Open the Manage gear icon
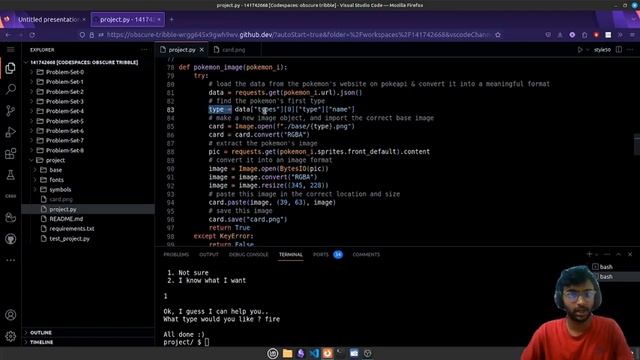The width and height of the screenshot is (640, 360). [11, 336]
